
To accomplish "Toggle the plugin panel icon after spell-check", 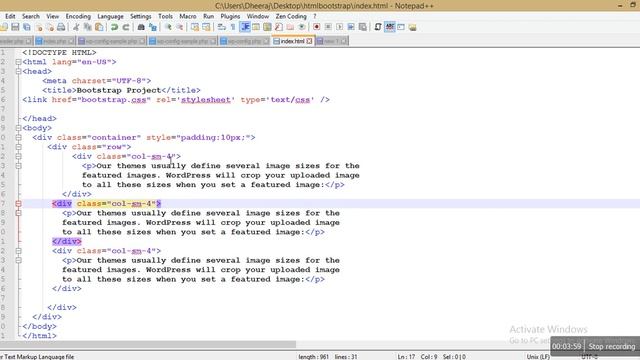I will (401, 27).
